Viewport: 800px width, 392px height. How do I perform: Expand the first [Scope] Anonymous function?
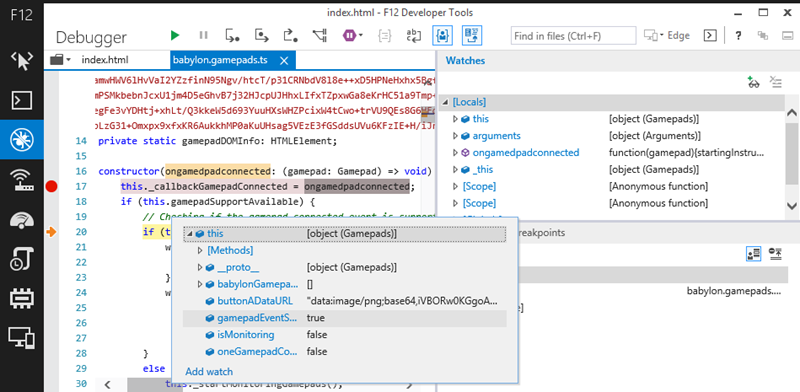[456, 186]
